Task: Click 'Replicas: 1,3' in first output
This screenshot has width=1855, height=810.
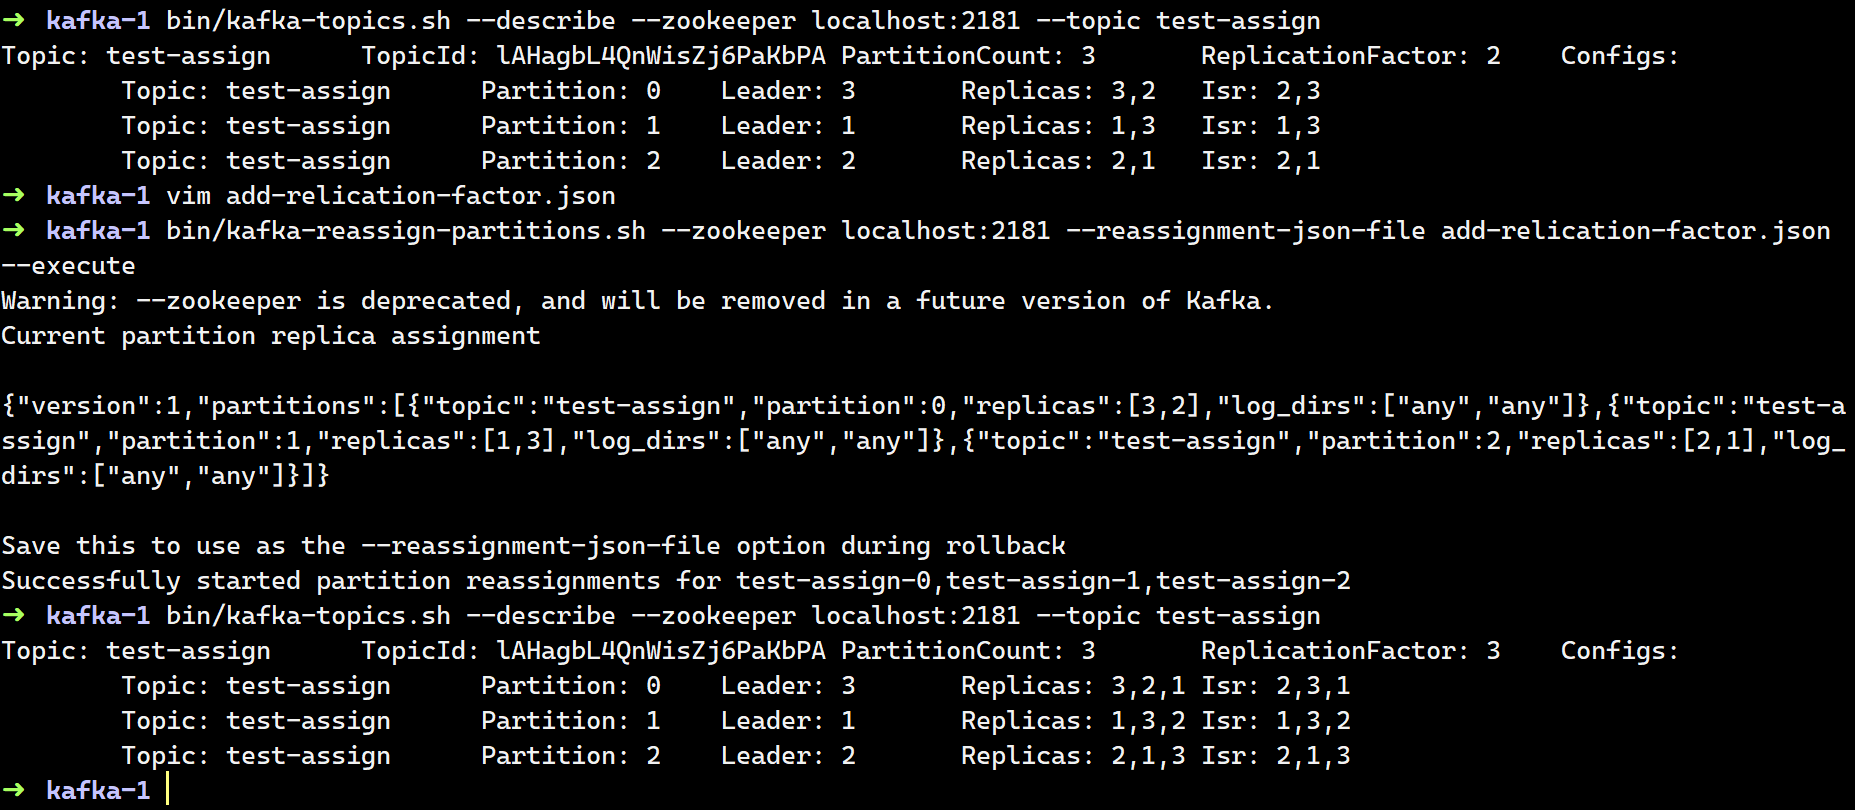Action: coord(1058,126)
